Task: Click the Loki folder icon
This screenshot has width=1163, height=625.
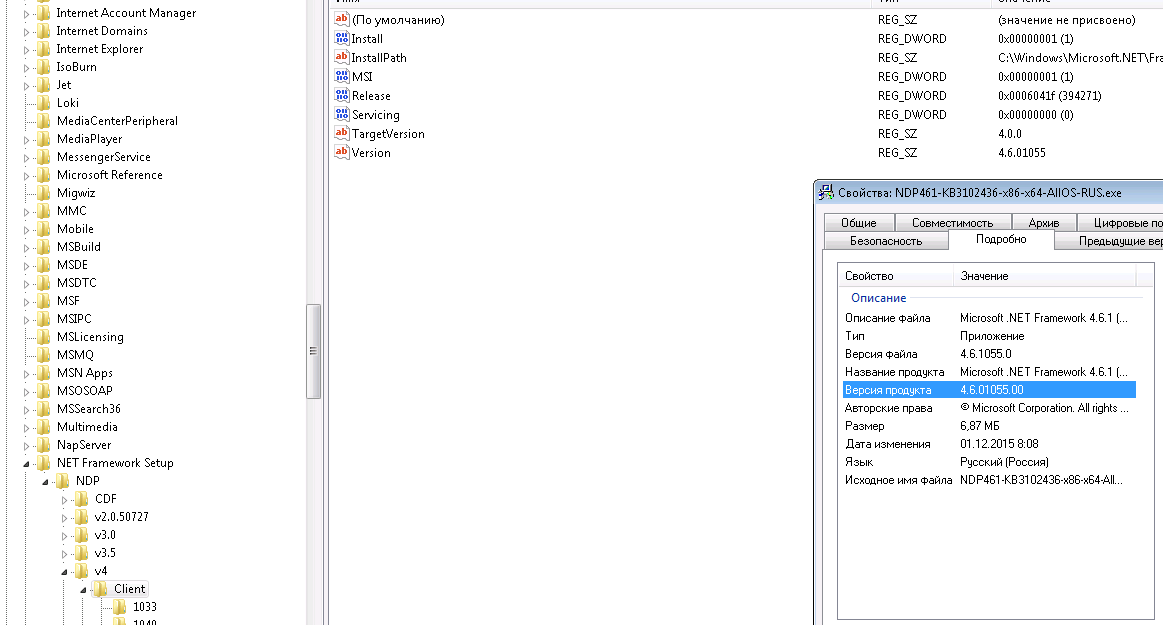Action: point(45,103)
